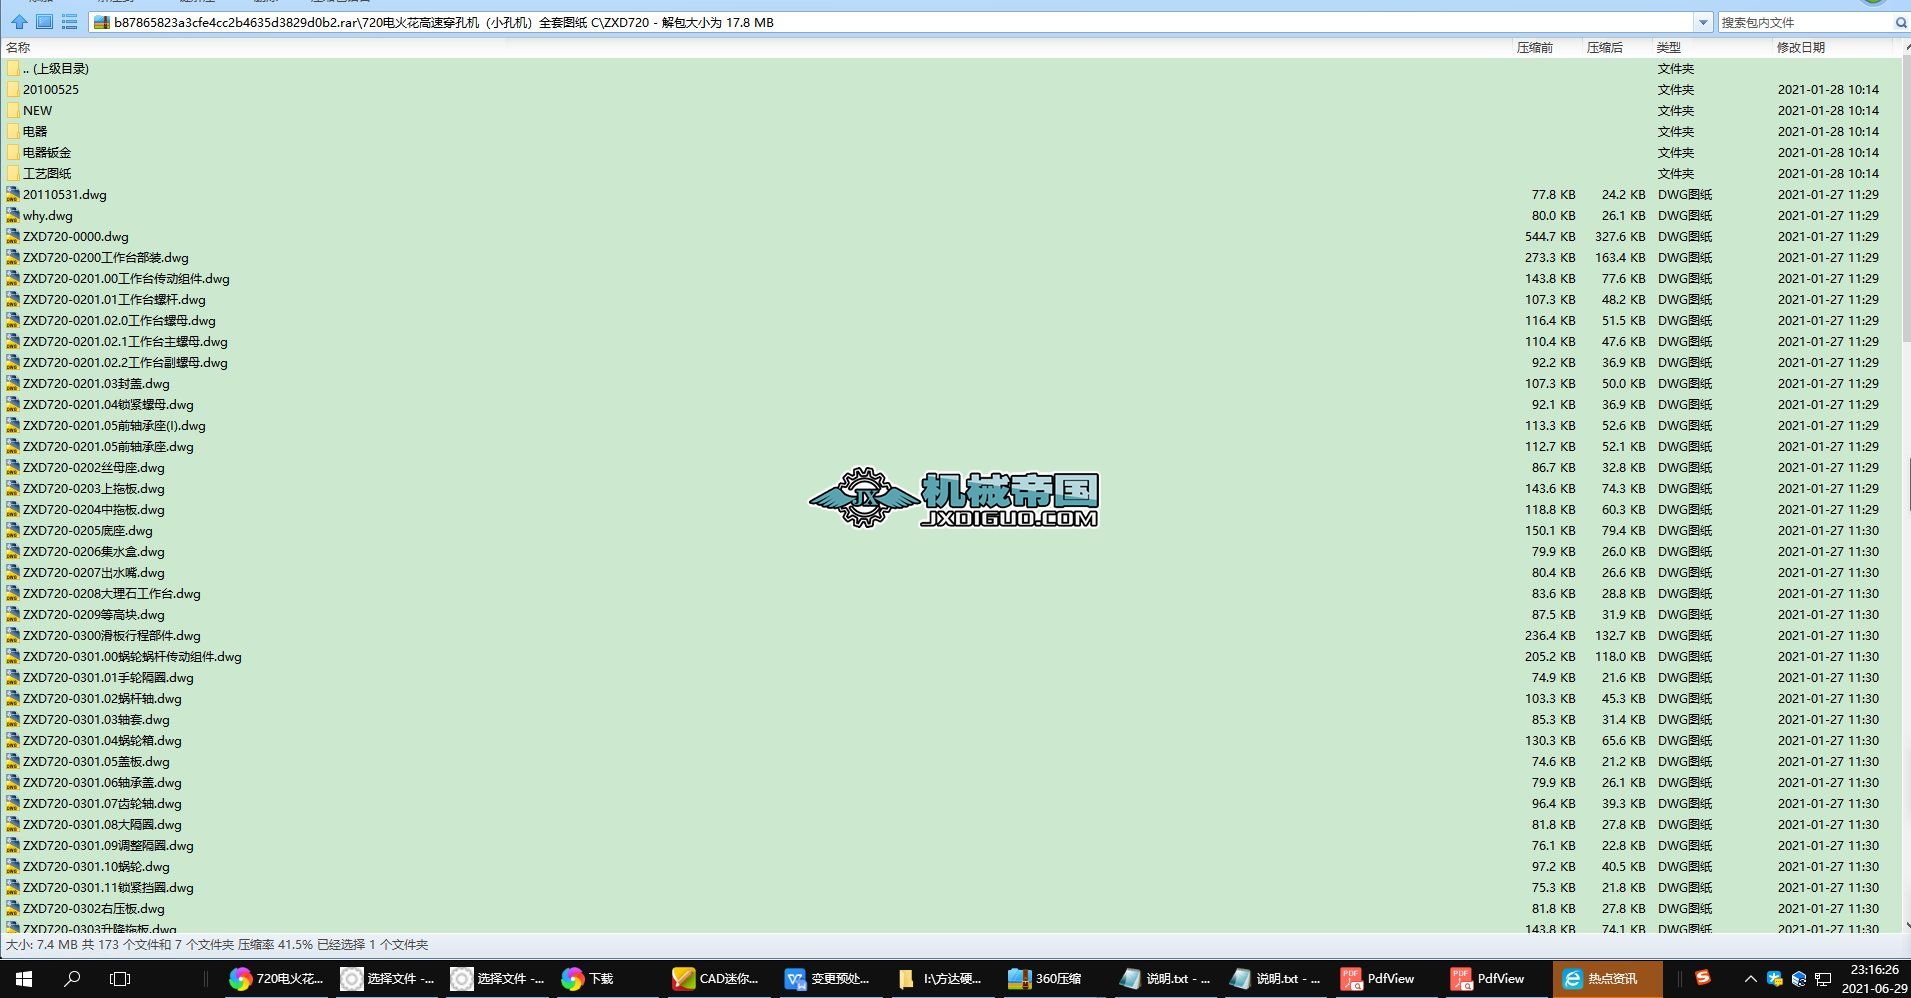
Task: Open the address bar history dropdown arrow
Action: point(1703,21)
